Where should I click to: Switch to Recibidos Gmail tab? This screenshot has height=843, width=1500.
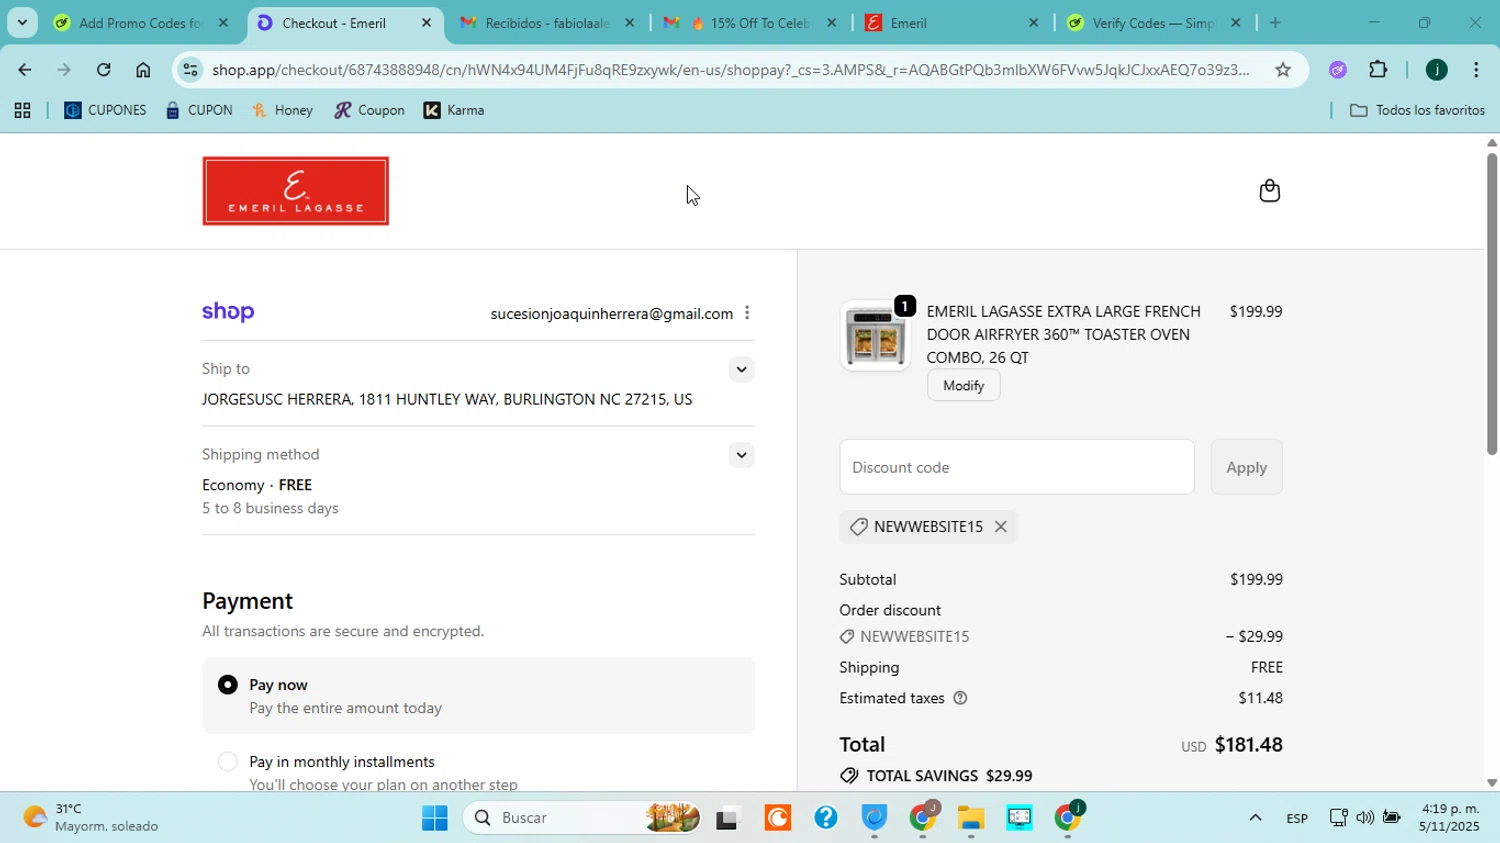pos(547,23)
